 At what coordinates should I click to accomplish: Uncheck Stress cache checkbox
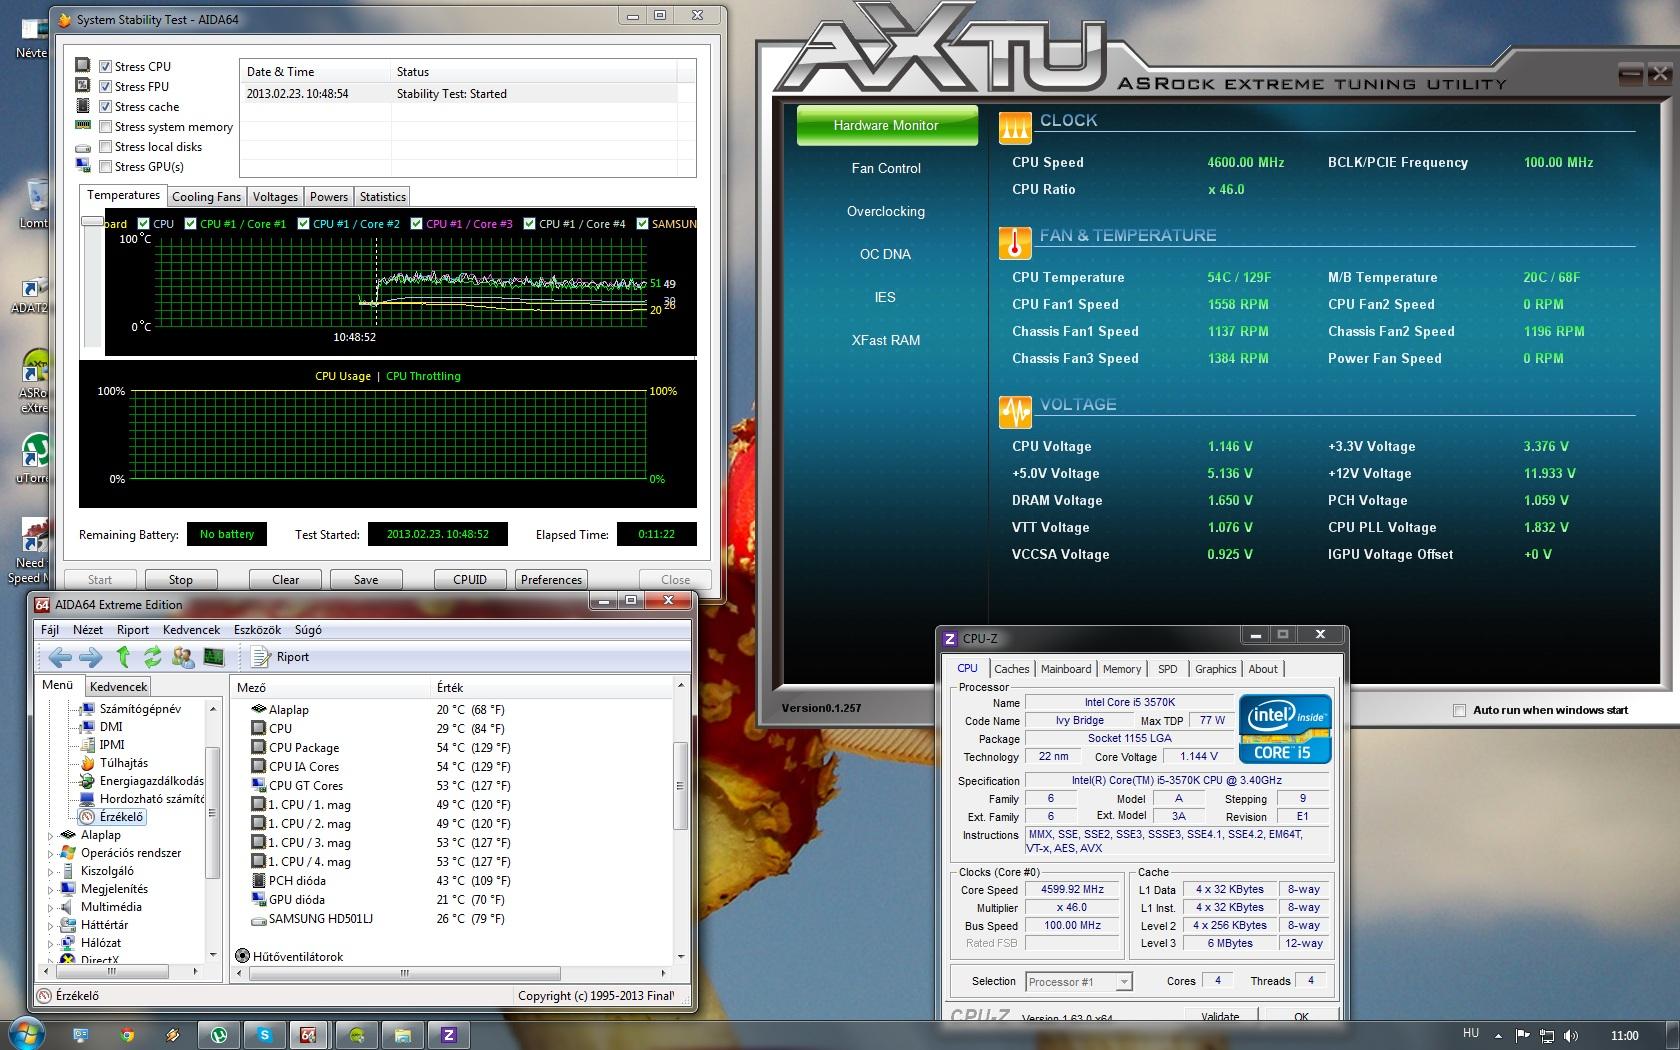[x=105, y=106]
